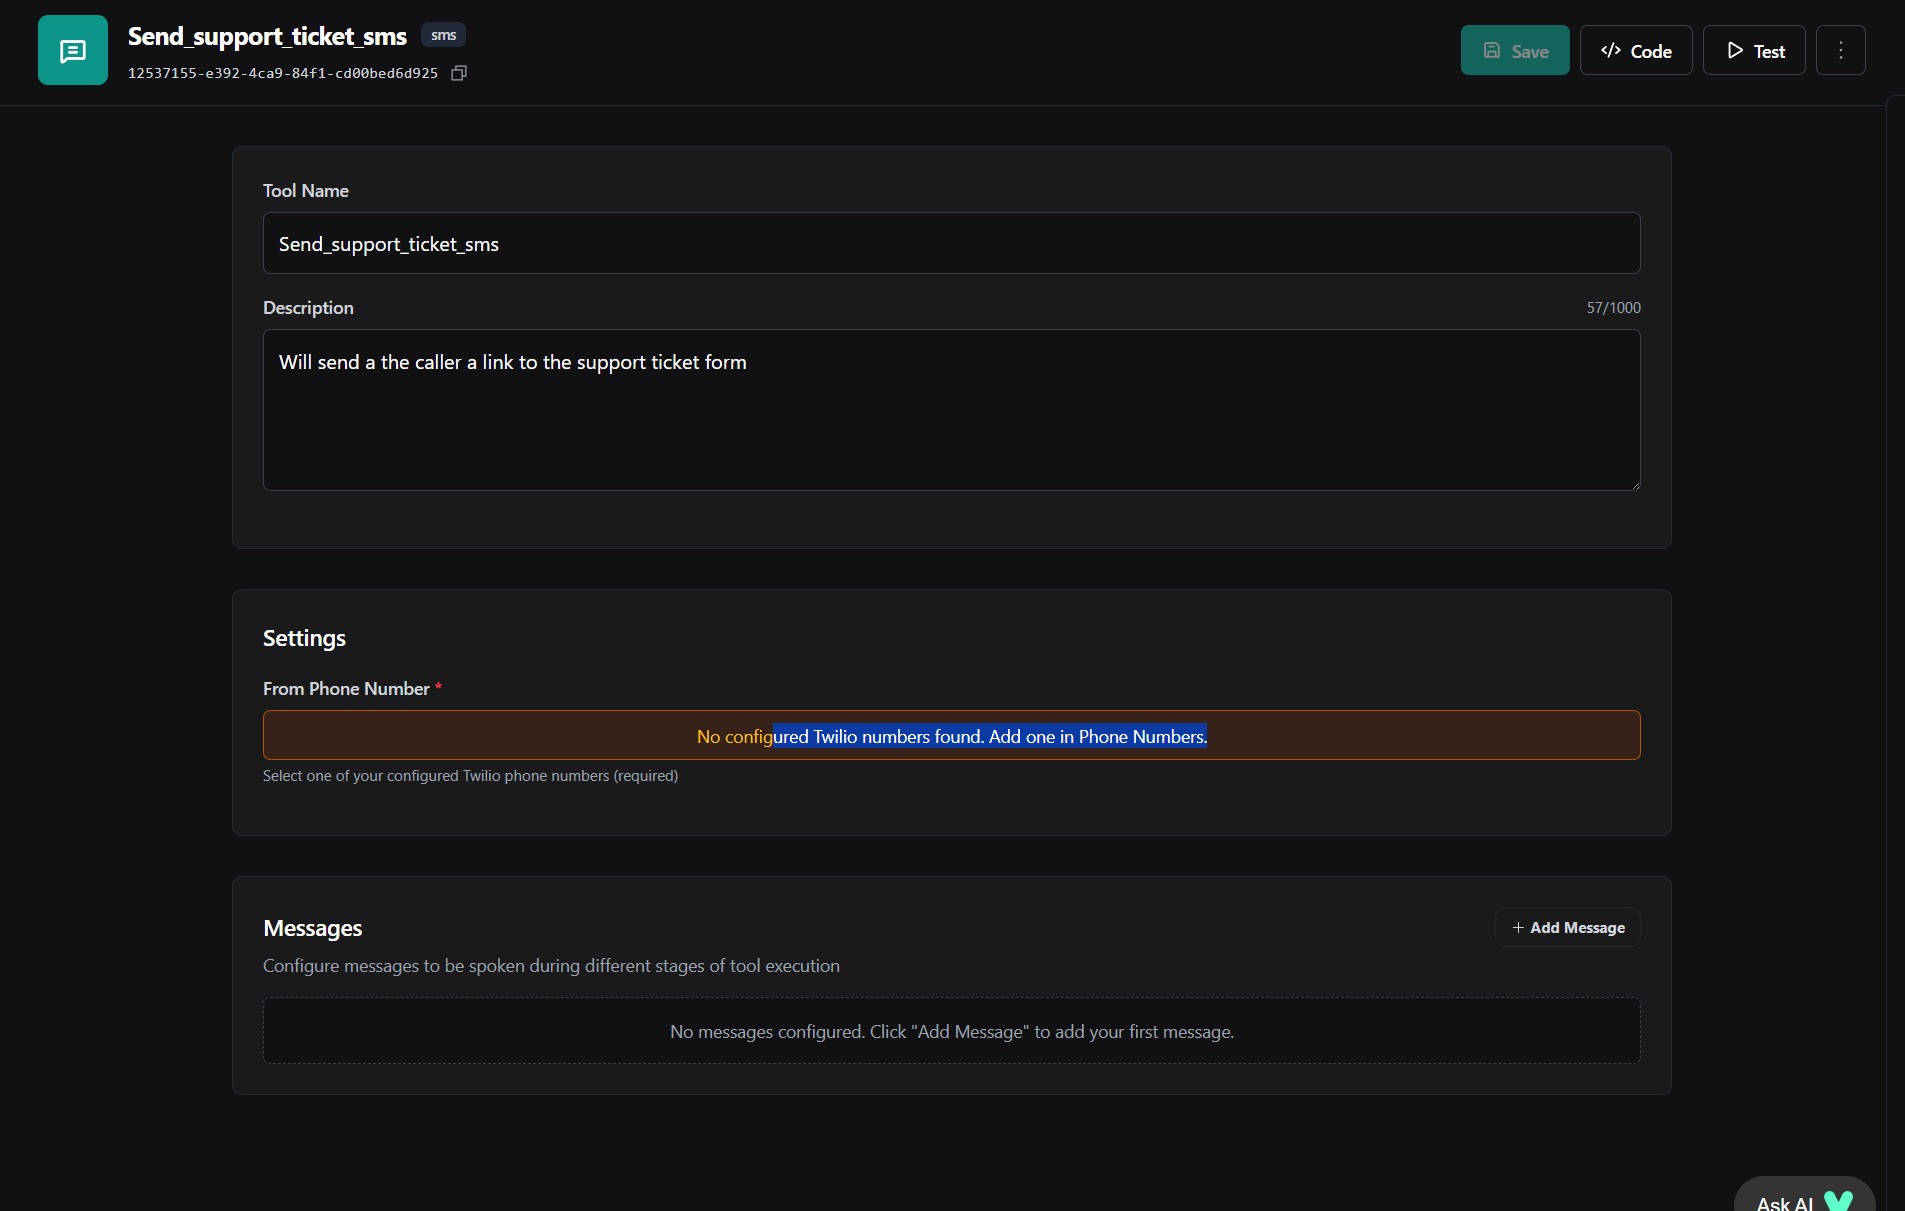
Task: Click the sms type badge
Action: 443,35
